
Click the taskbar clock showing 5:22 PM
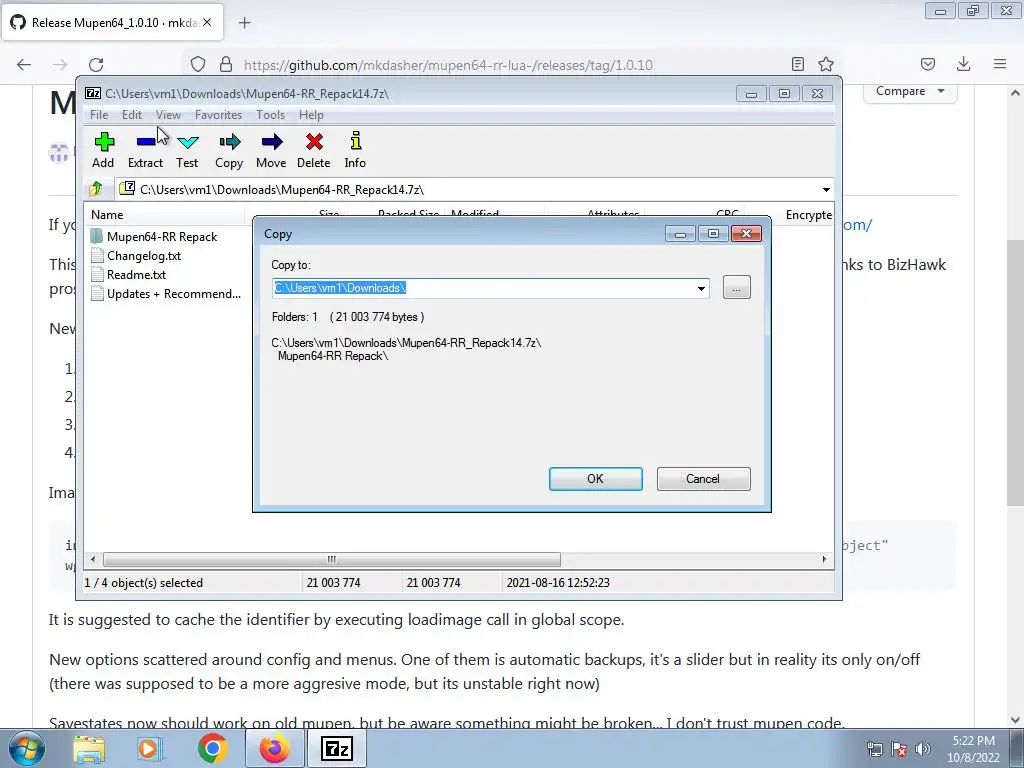point(973,749)
